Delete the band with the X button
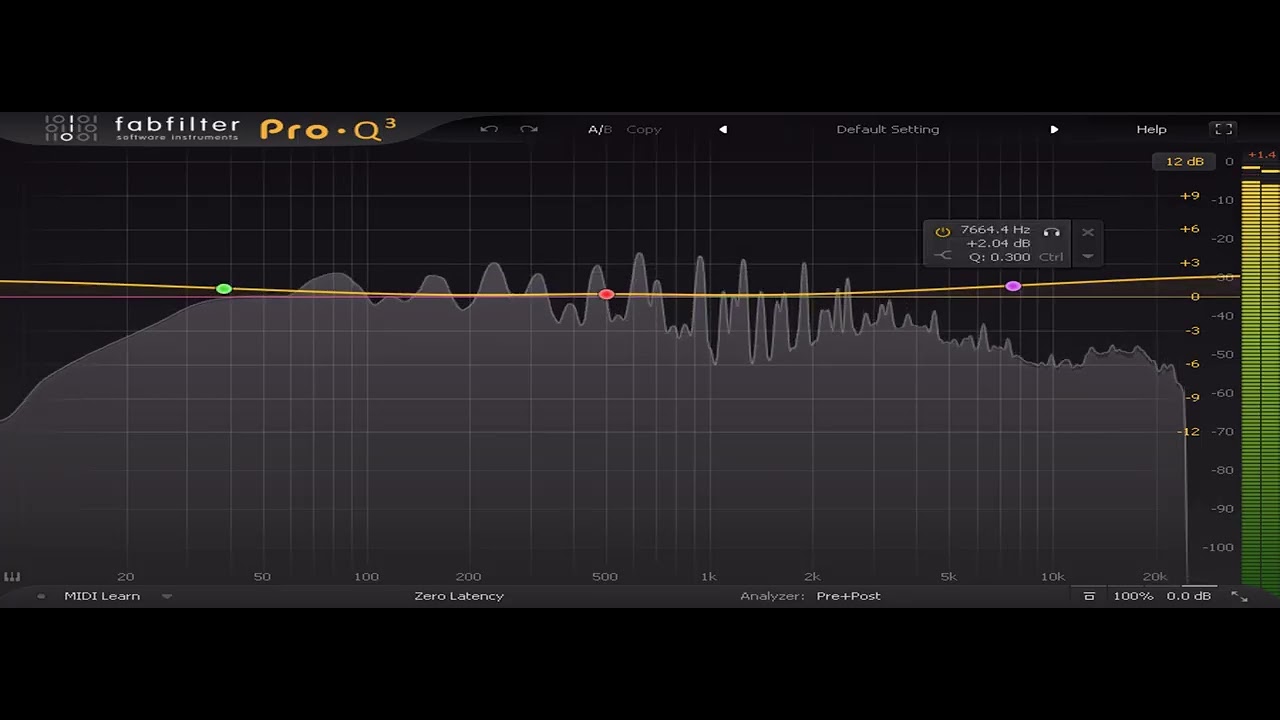1280x720 pixels. click(1088, 232)
